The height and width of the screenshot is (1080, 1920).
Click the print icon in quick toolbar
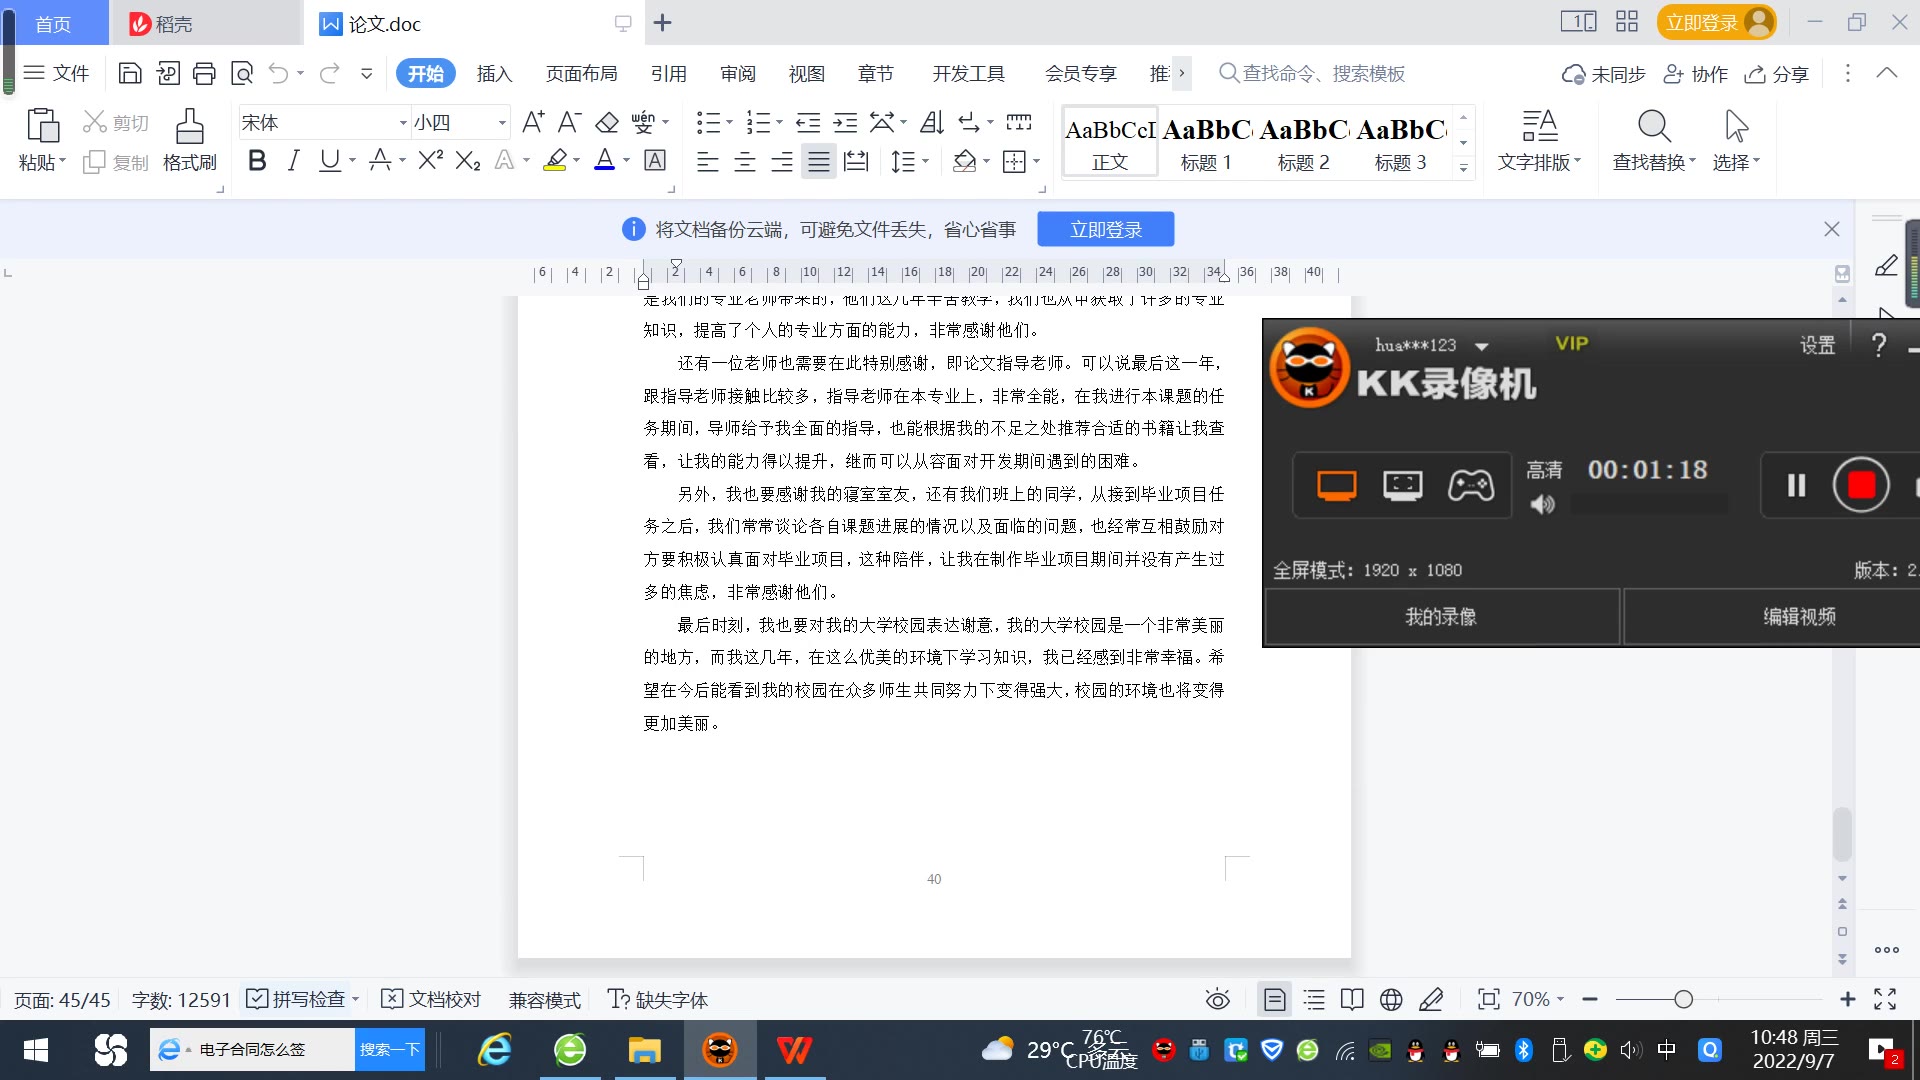click(x=204, y=73)
